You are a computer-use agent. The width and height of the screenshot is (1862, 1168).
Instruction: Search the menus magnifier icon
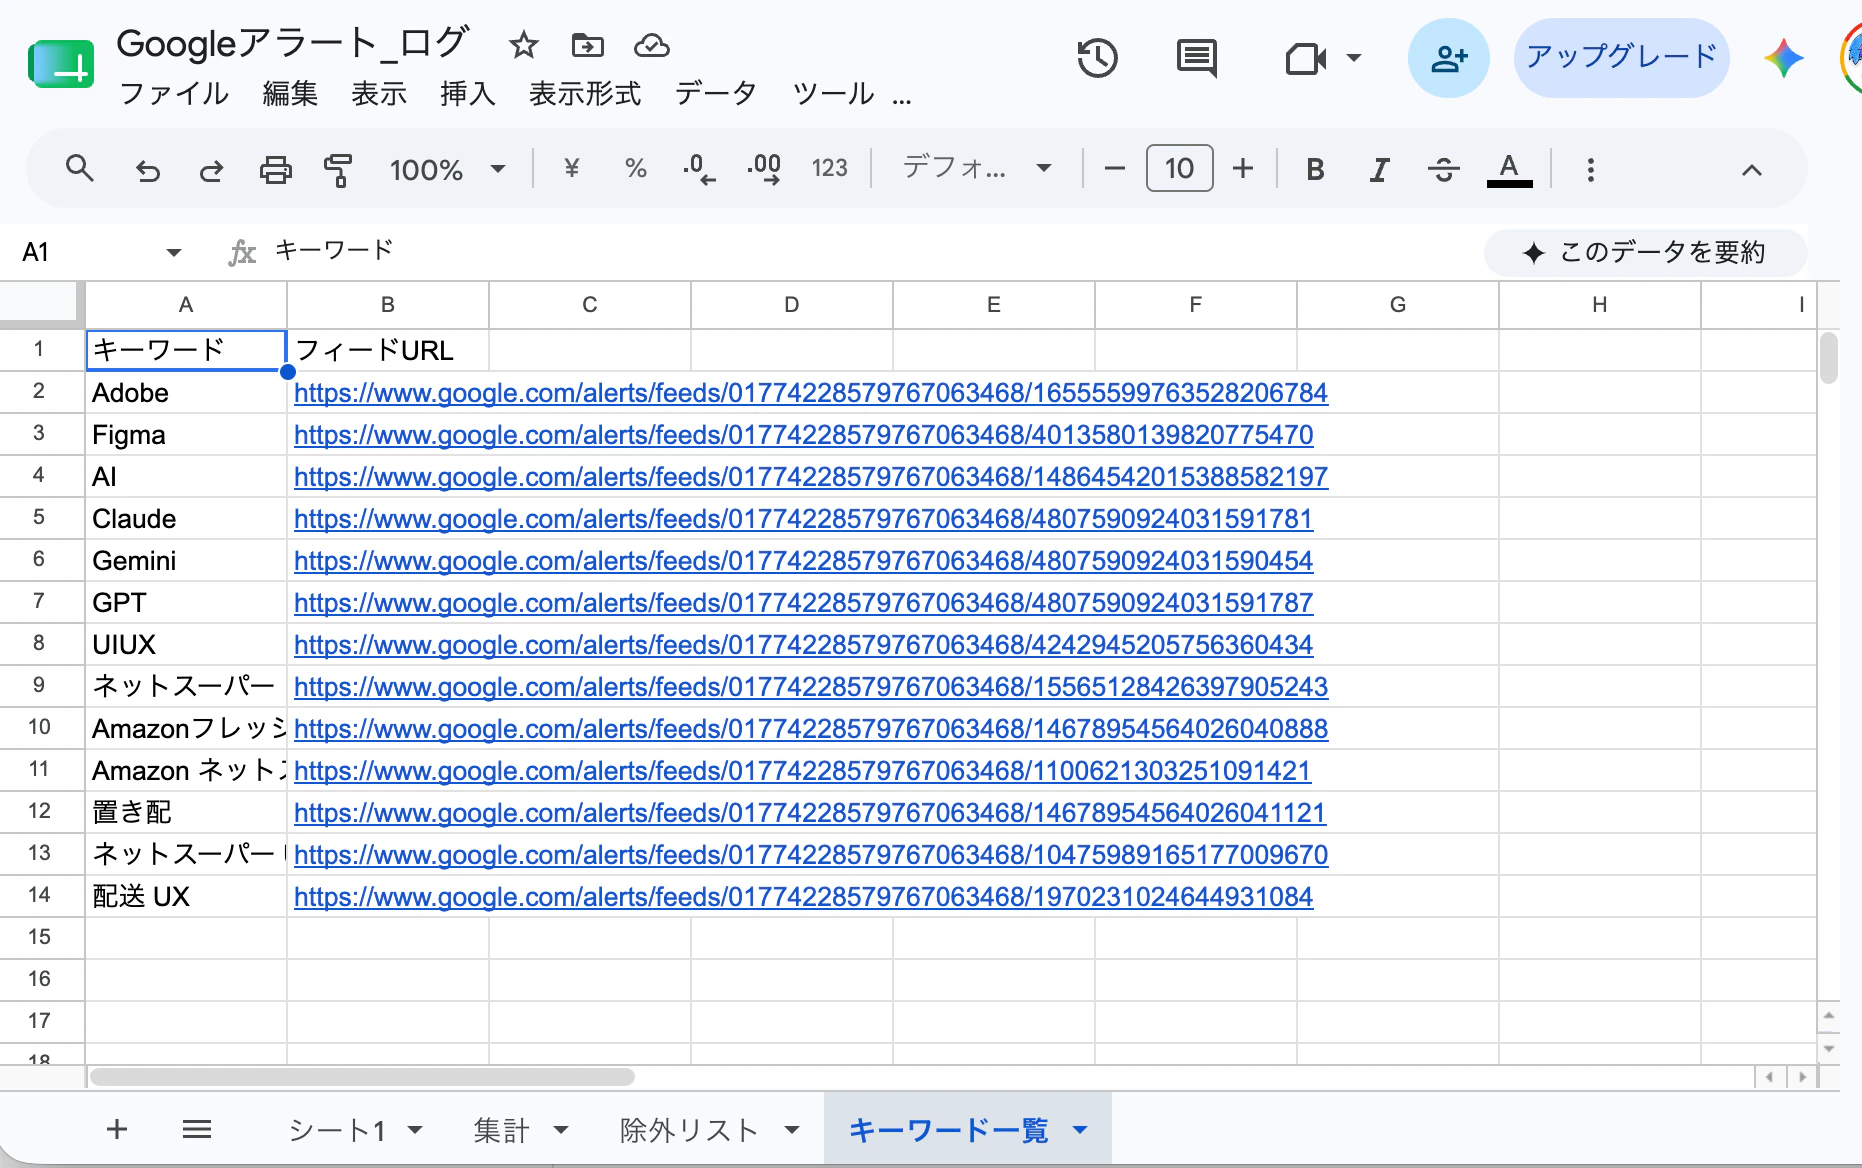coord(79,168)
